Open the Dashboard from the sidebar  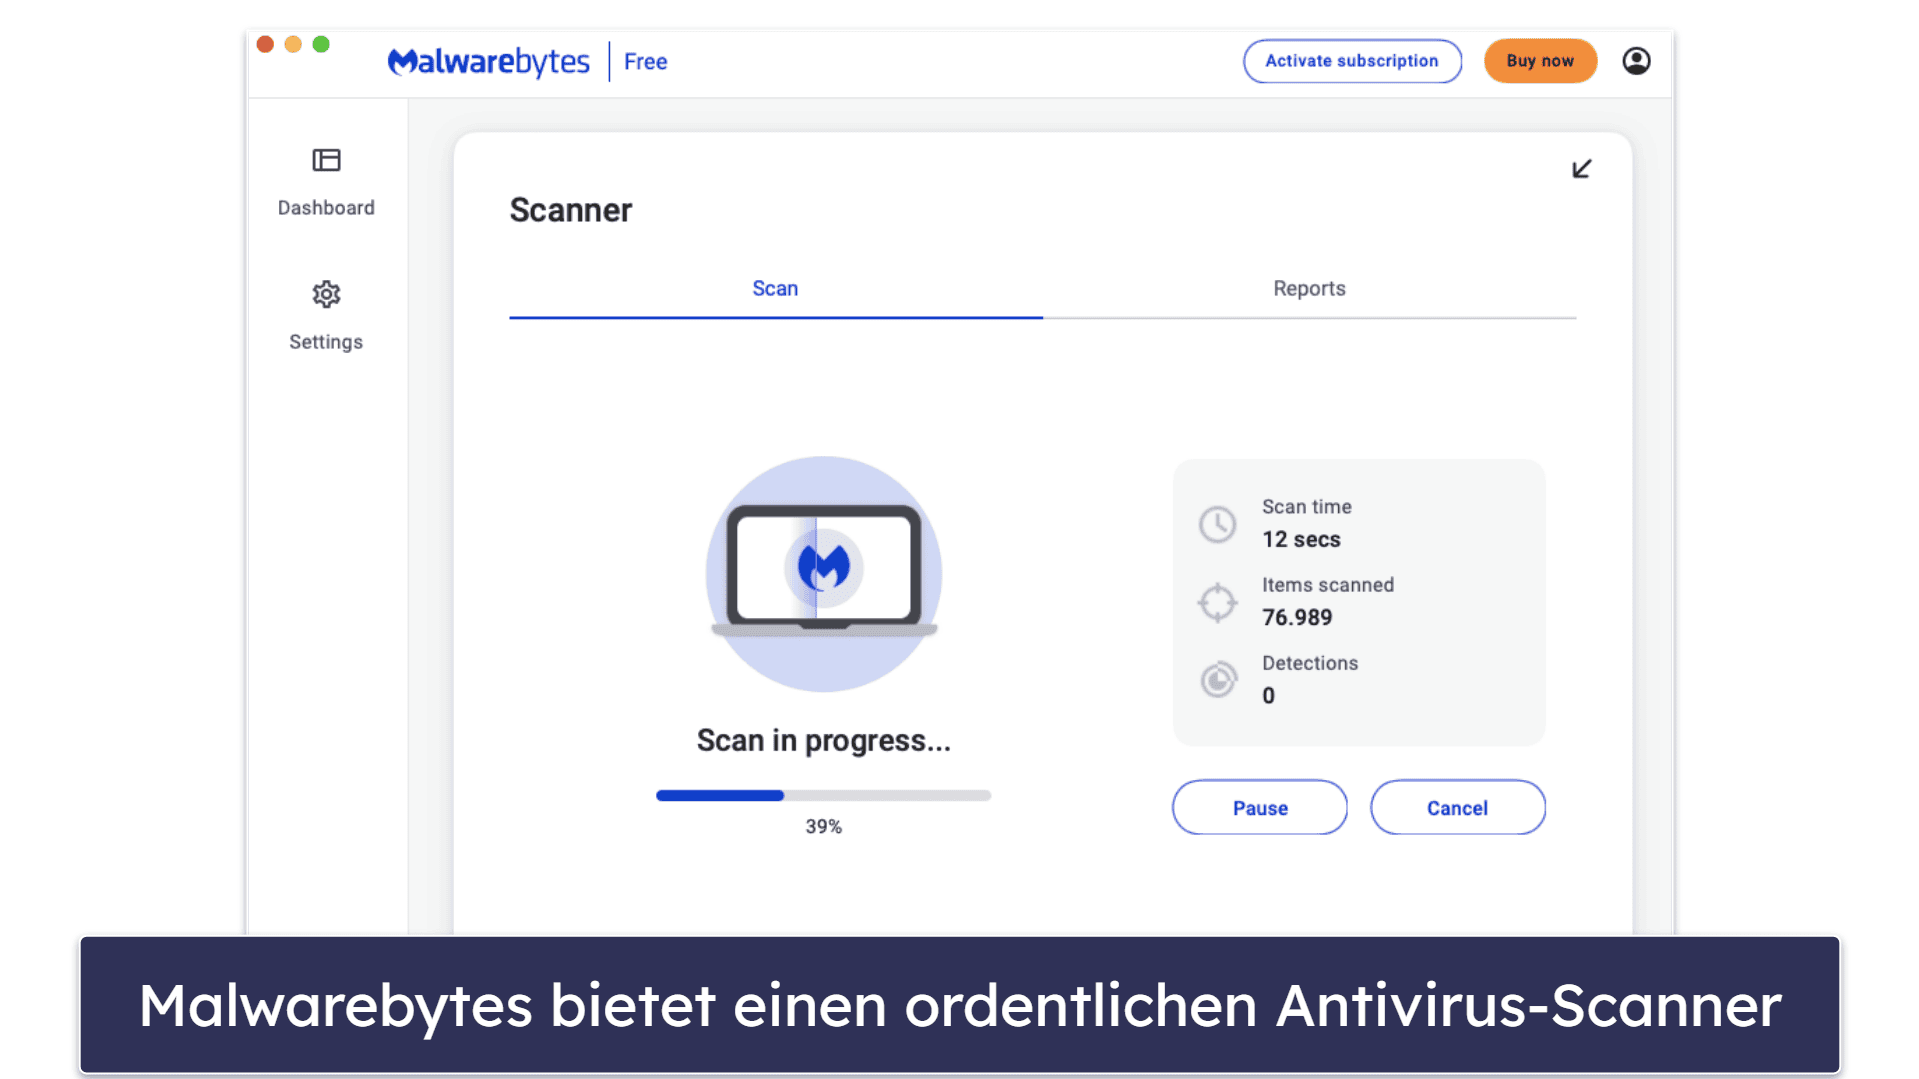(x=326, y=182)
